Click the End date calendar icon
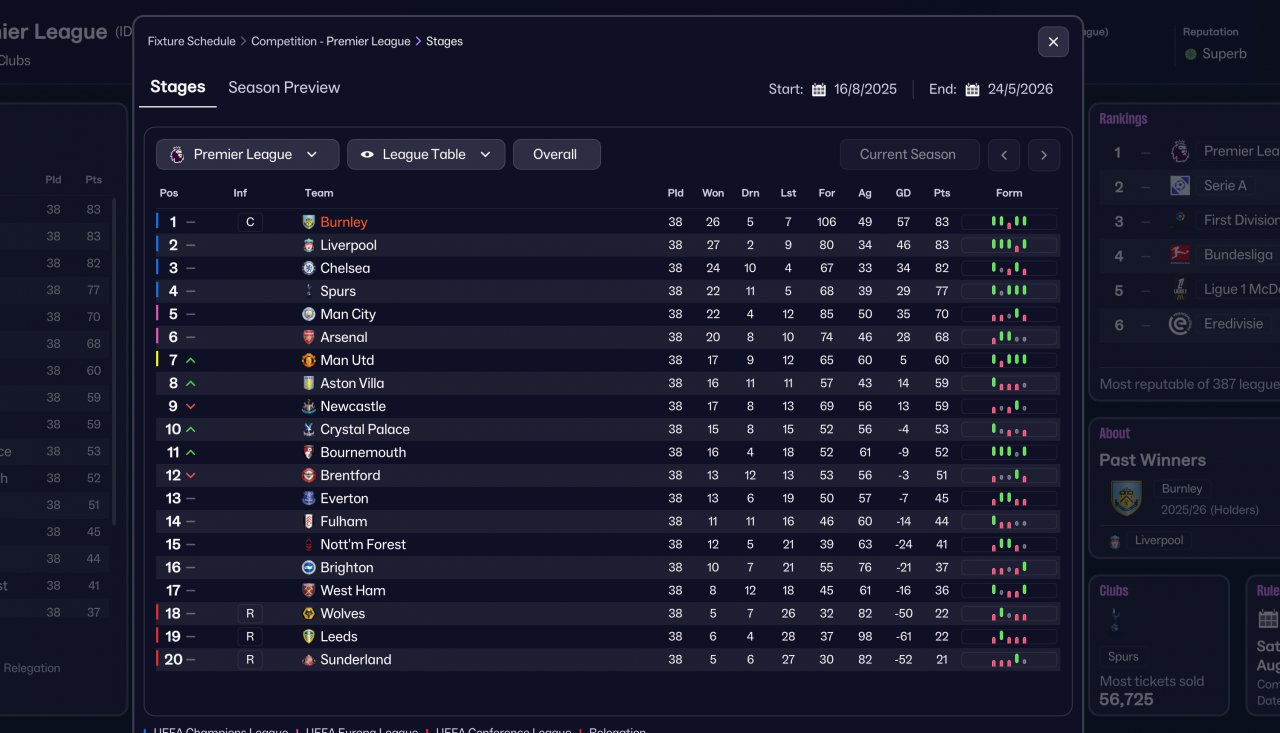Screen dimensions: 1280x733 972,89
